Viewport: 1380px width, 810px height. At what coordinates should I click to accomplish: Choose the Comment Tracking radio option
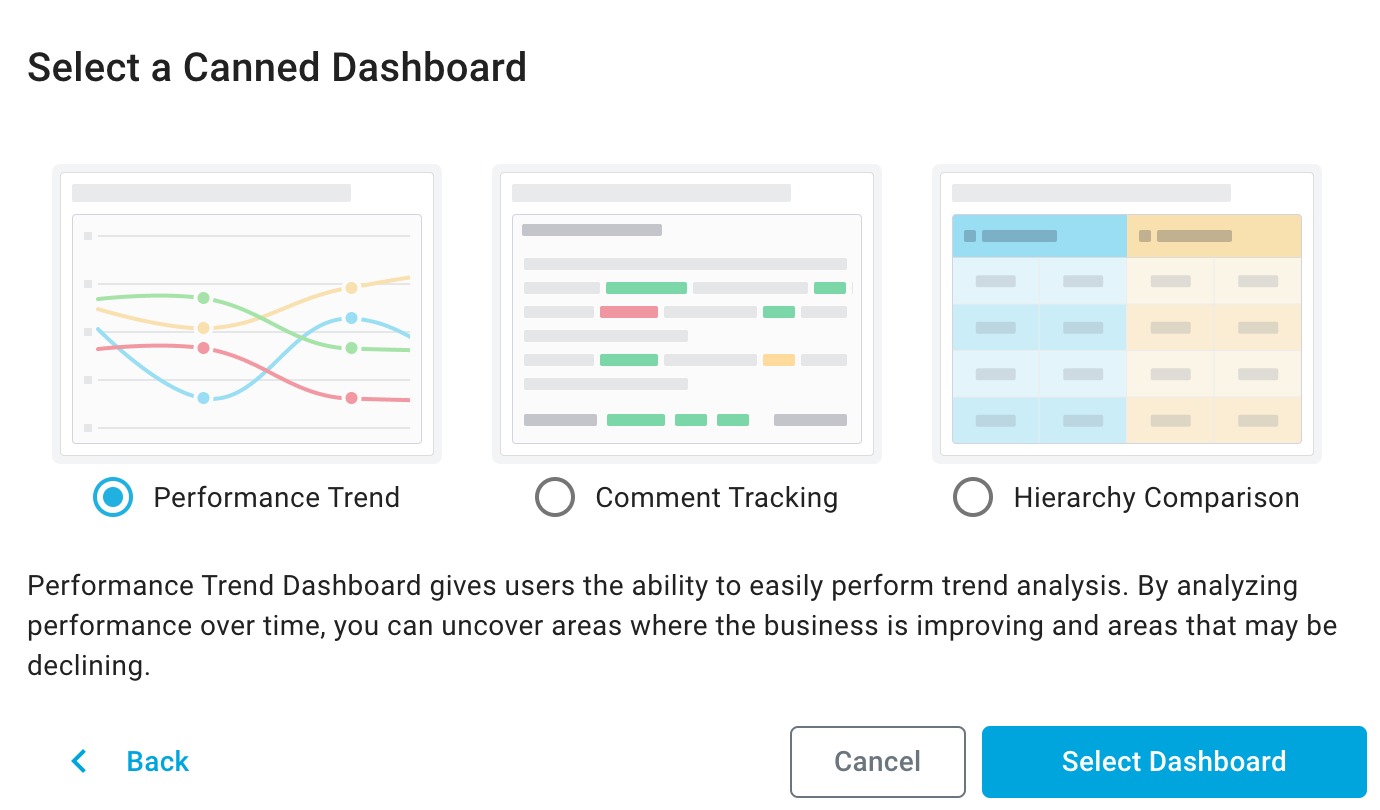[555, 497]
